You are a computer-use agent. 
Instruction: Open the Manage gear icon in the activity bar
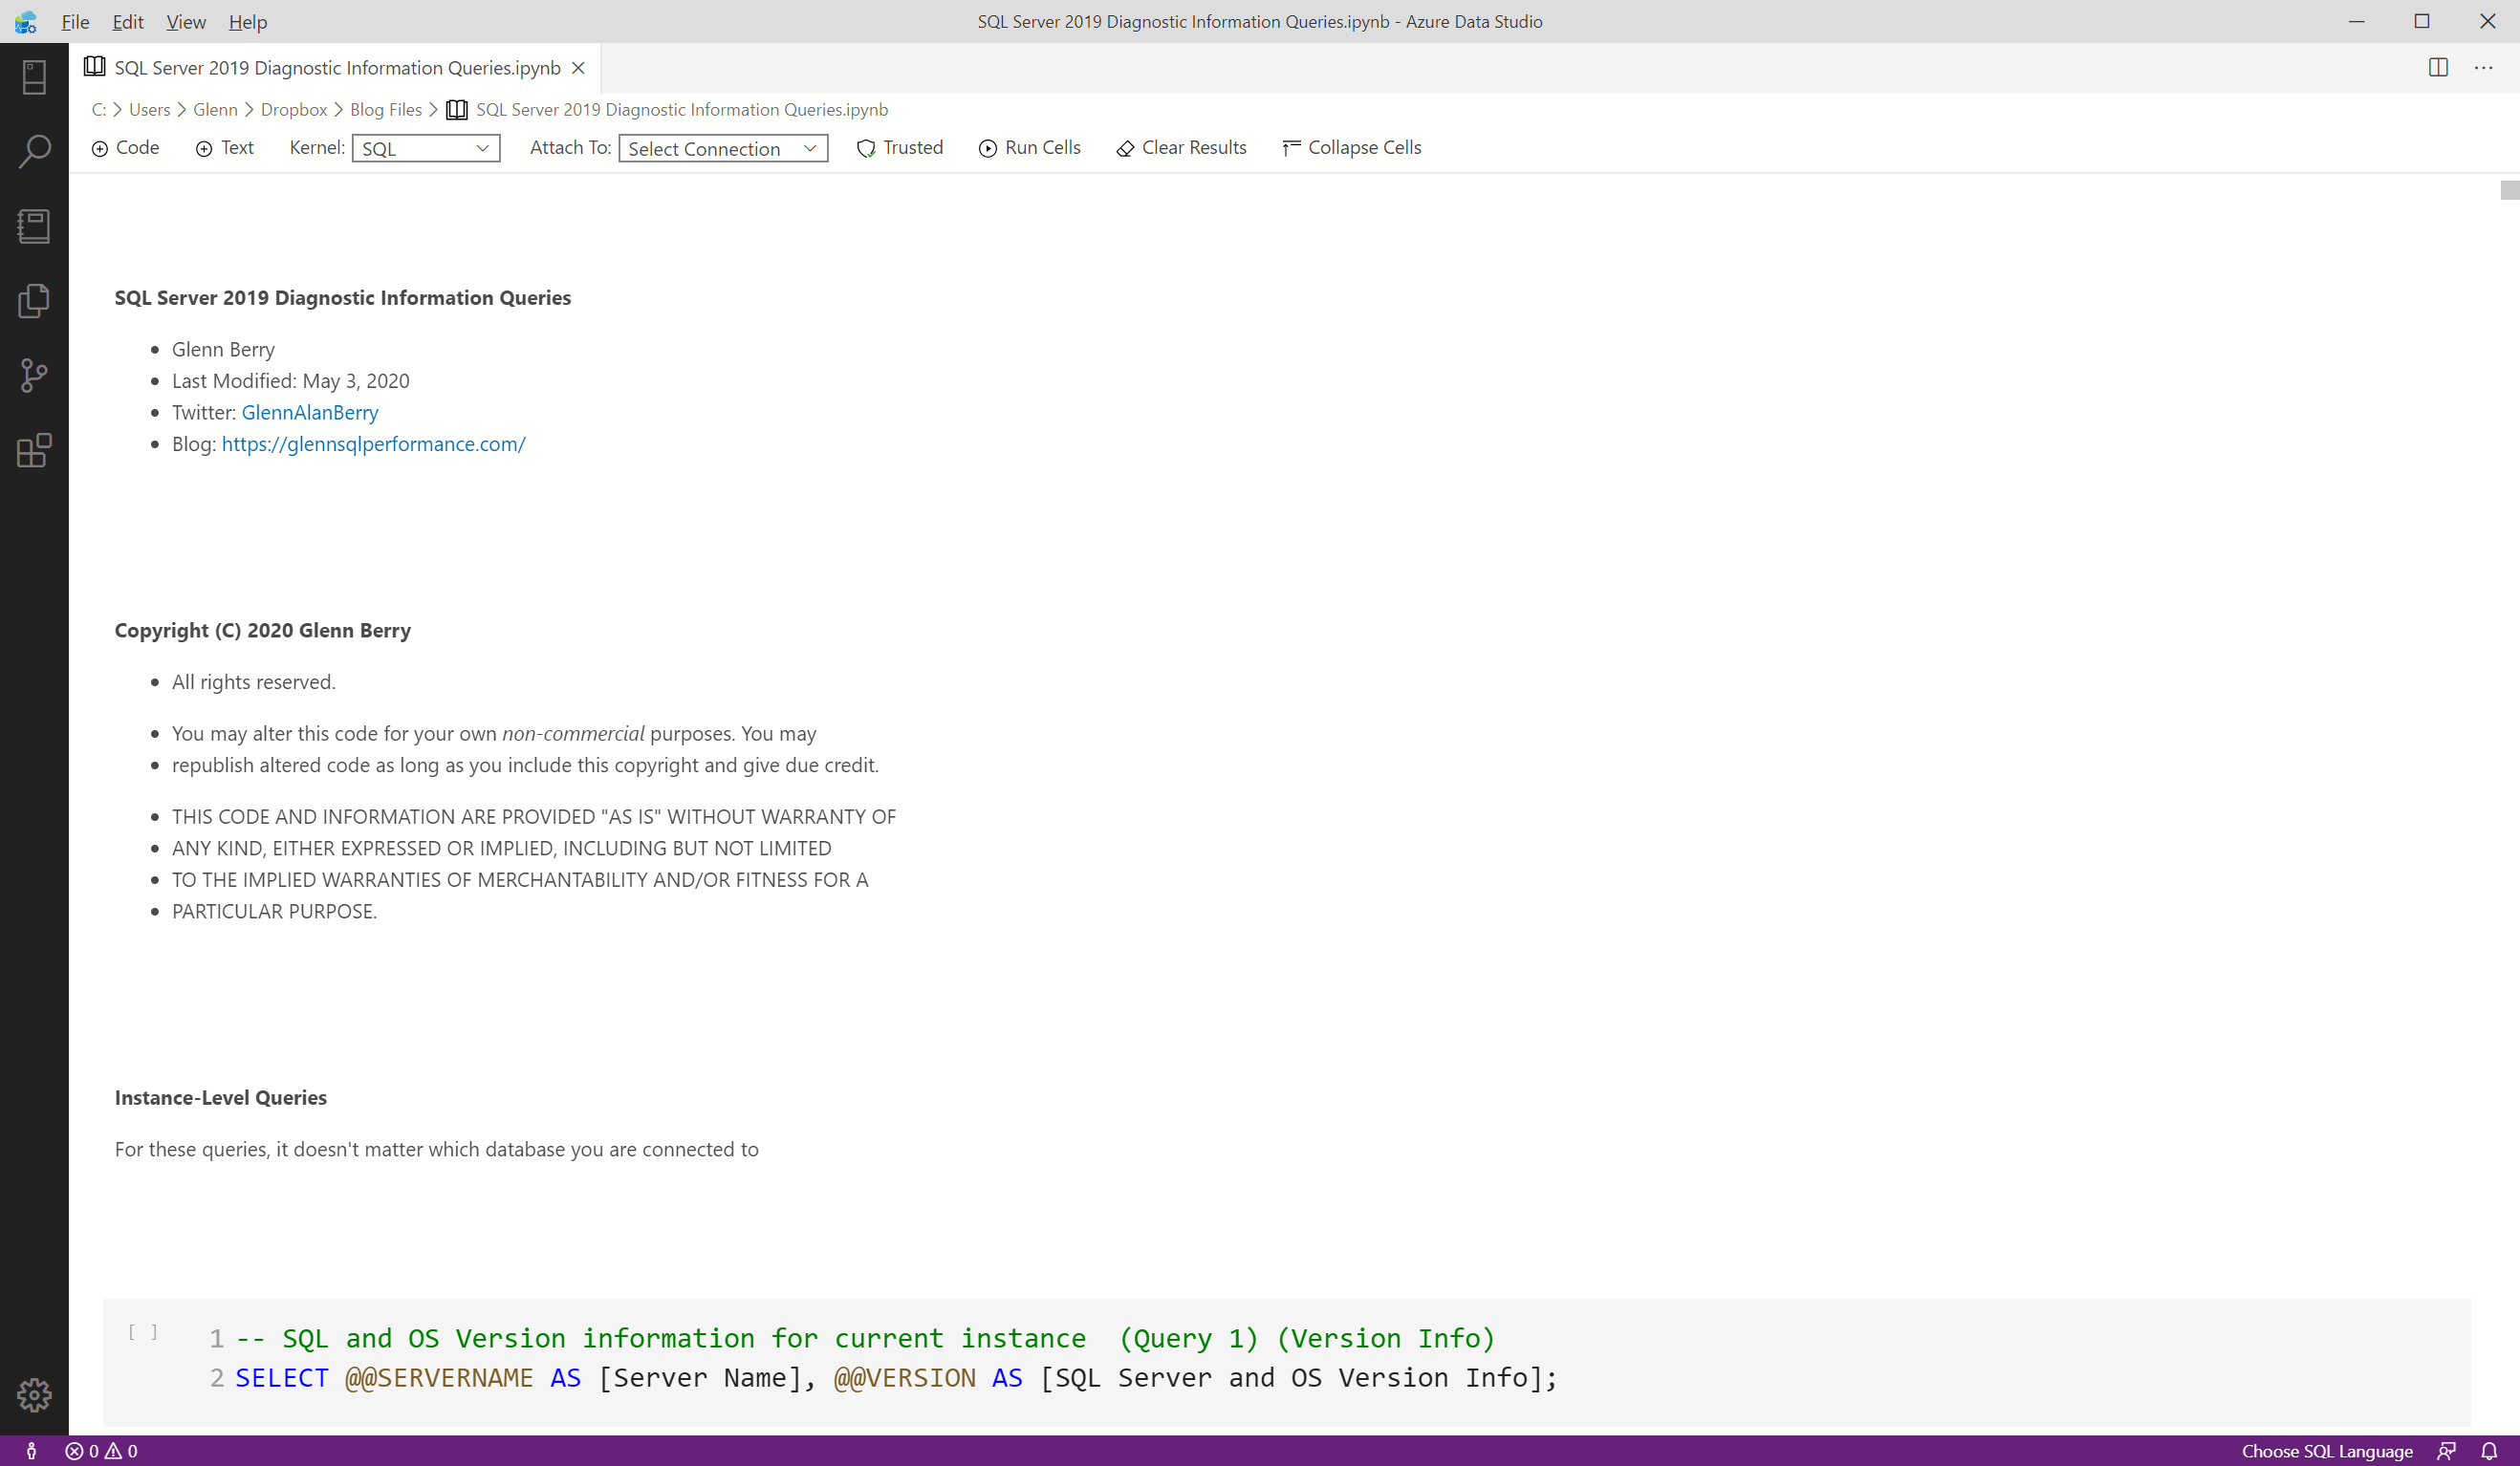(x=34, y=1394)
